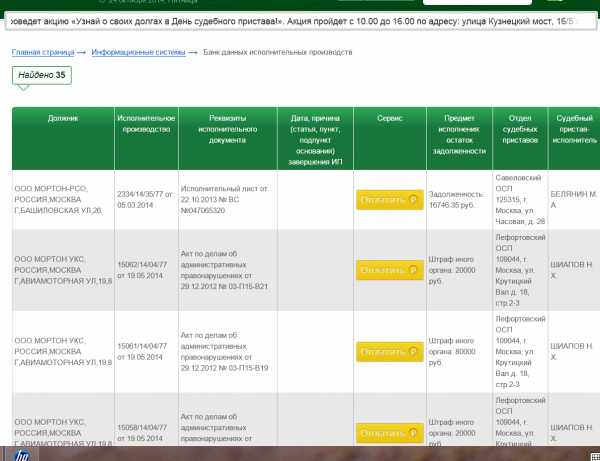Select the act cell numbered 03-П15-В19
Image resolution: width=600 pixels, height=461 pixels.
pos(228,352)
